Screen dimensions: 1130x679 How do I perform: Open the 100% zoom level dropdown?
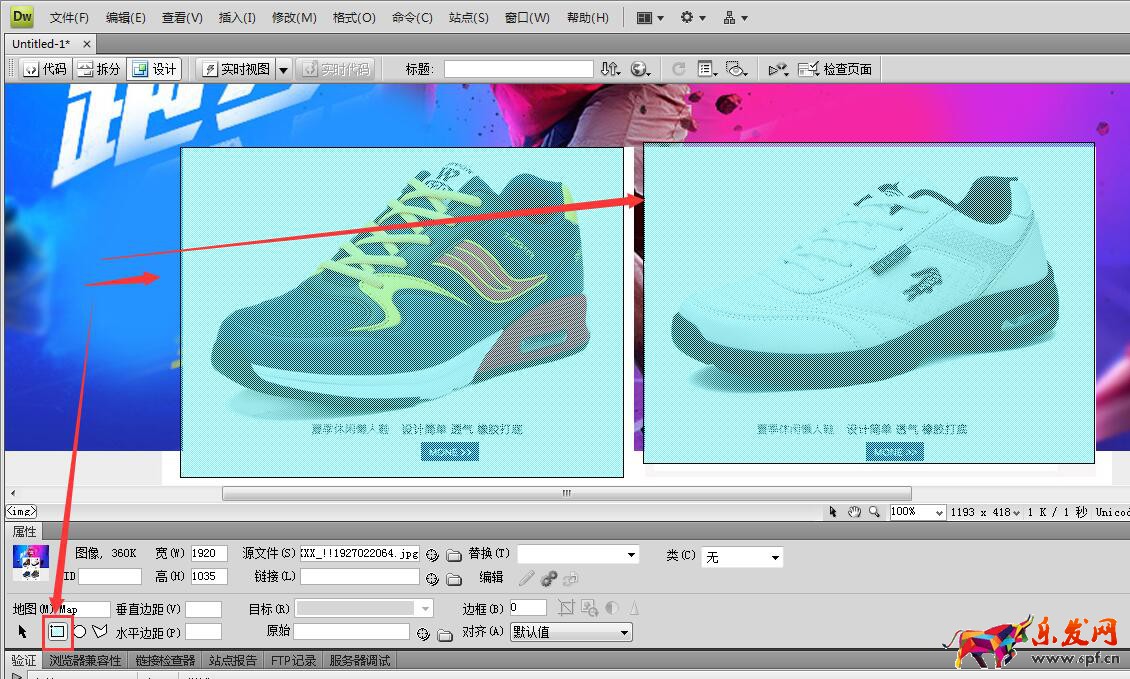(x=917, y=512)
